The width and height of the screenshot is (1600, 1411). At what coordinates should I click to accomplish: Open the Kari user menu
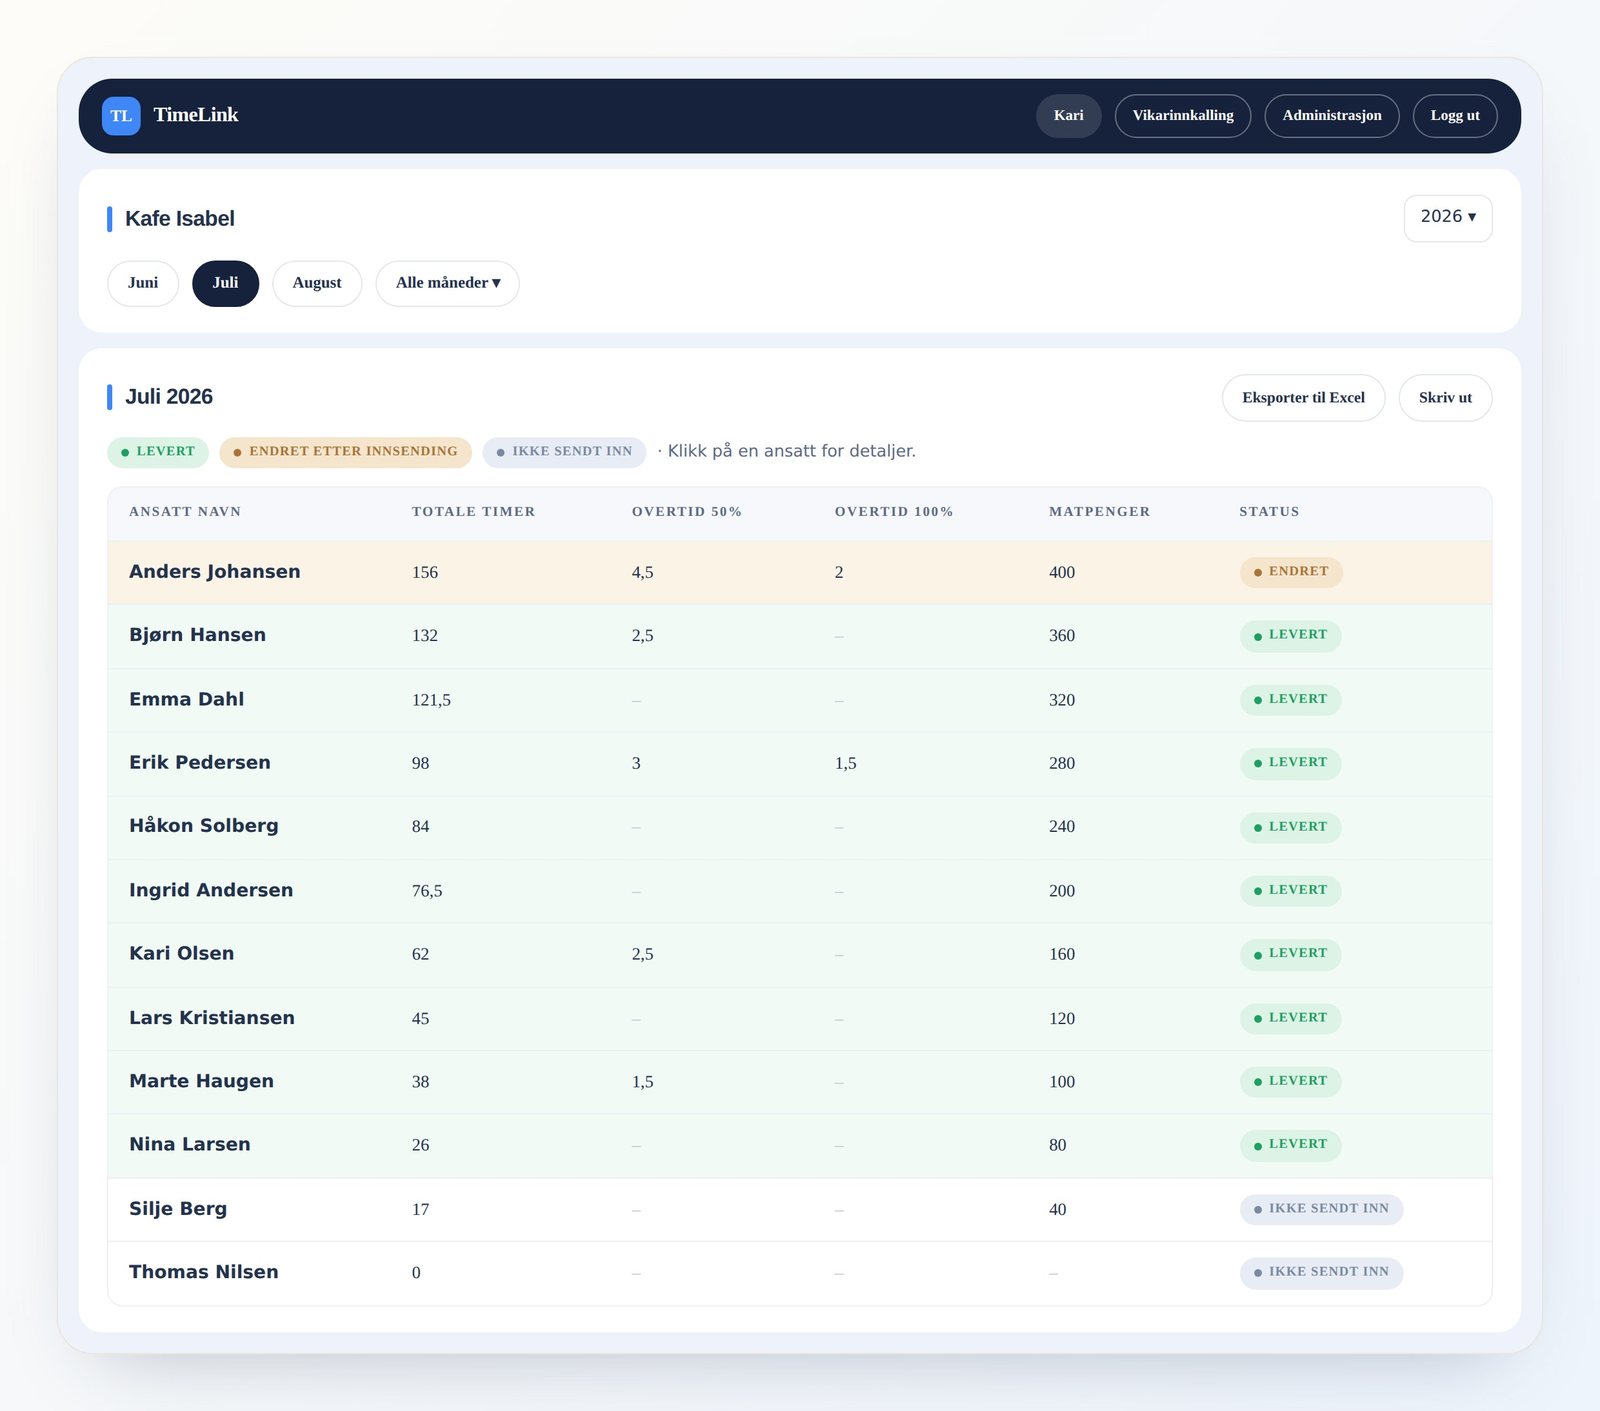click(1068, 116)
